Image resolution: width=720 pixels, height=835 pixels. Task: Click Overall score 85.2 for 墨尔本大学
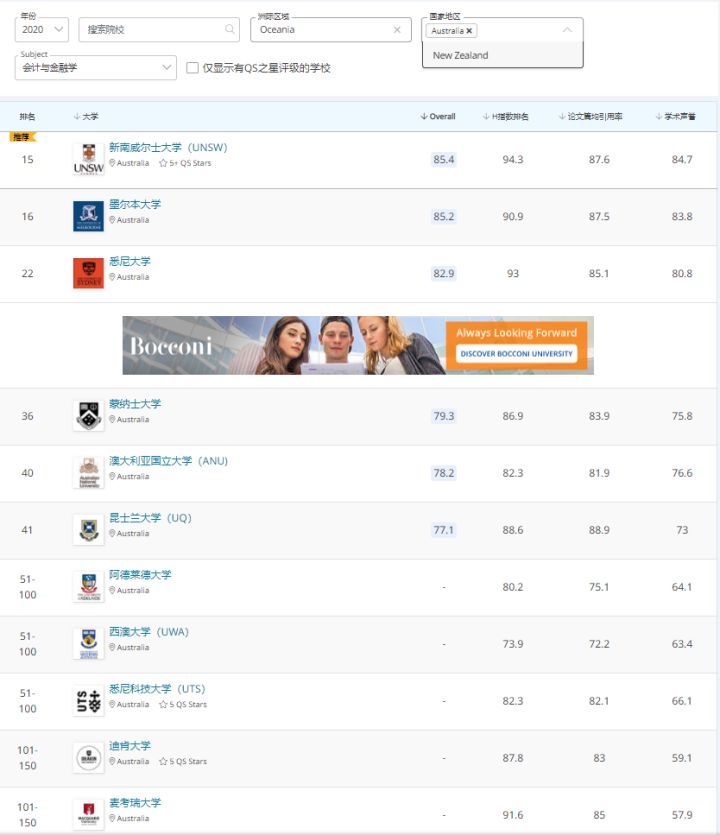point(444,216)
